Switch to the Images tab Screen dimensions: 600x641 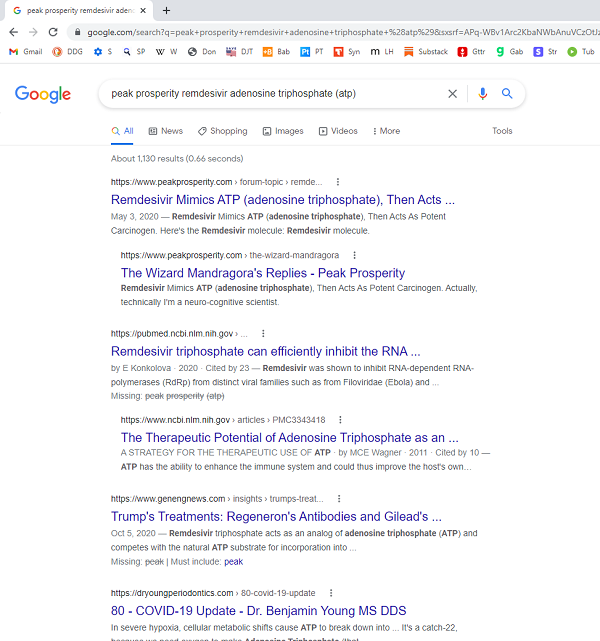click(283, 131)
